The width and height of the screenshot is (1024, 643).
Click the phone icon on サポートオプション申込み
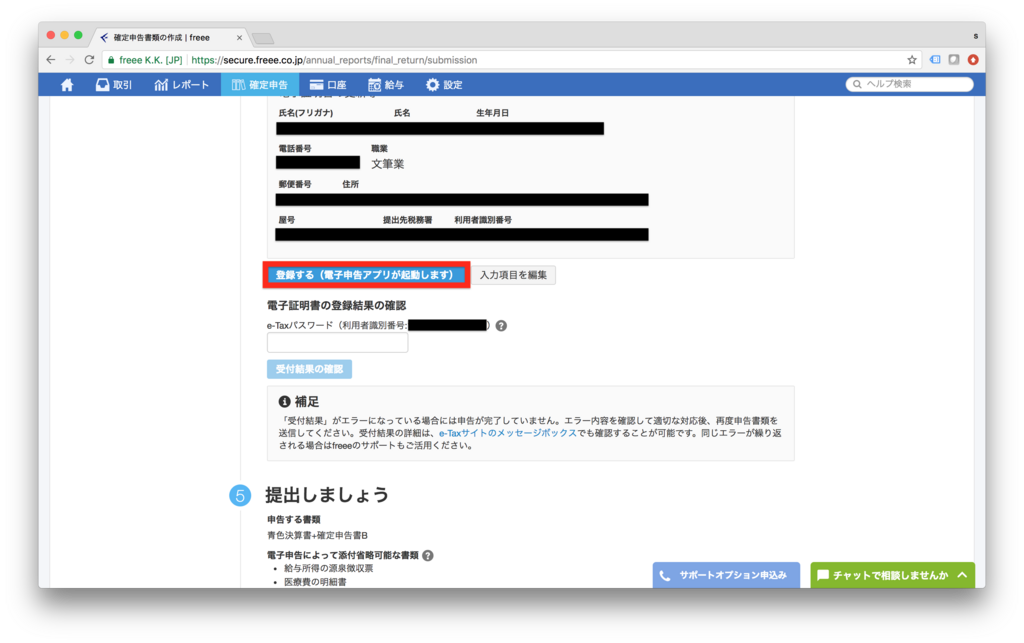point(664,575)
